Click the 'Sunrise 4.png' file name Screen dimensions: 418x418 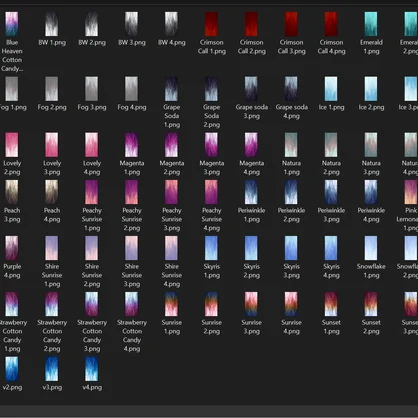point(291,327)
